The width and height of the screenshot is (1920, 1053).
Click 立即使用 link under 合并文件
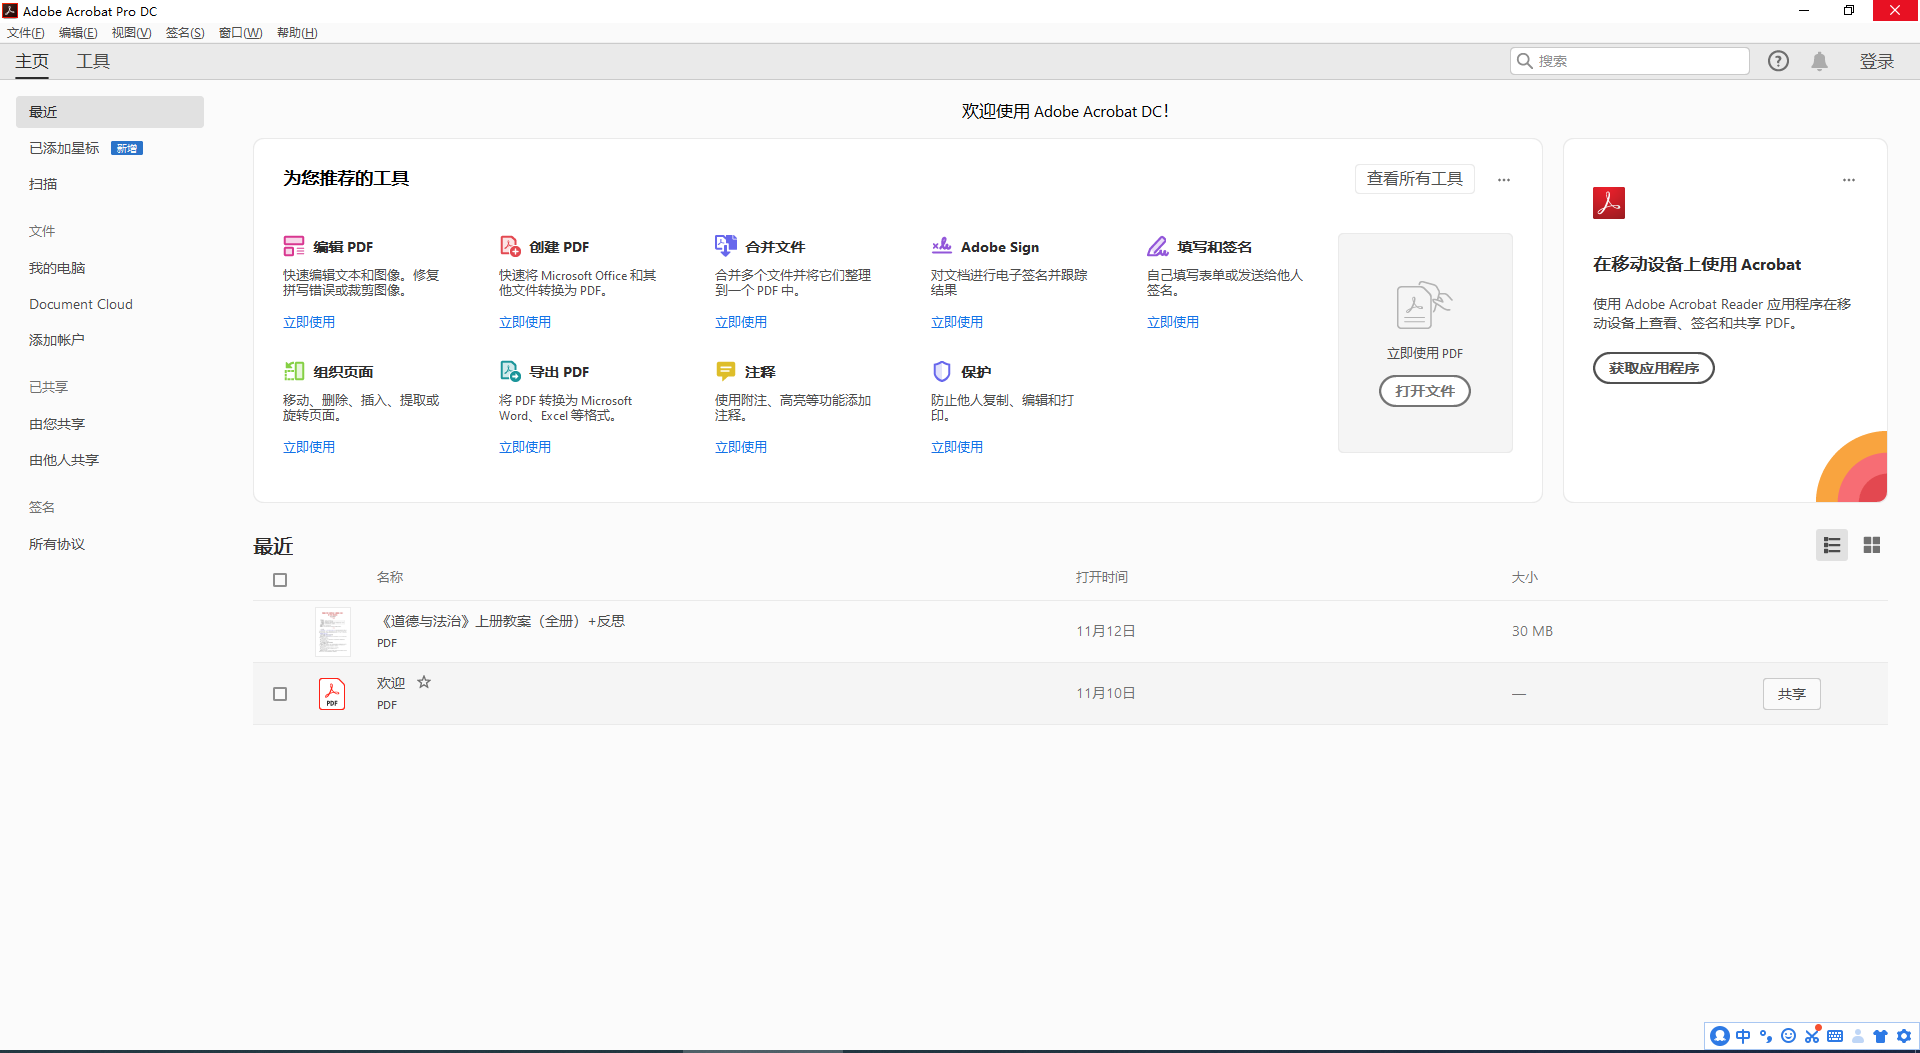[741, 322]
